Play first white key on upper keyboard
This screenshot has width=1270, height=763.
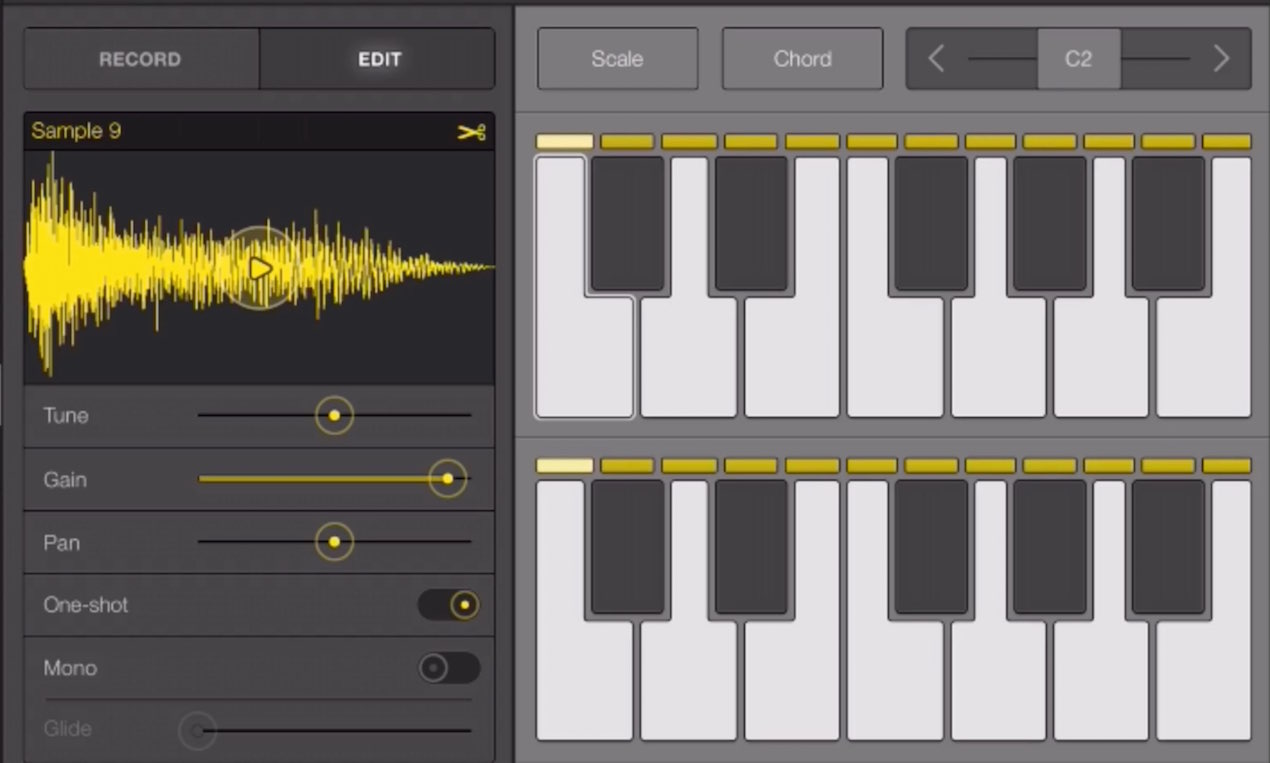pyautogui.click(x=584, y=357)
